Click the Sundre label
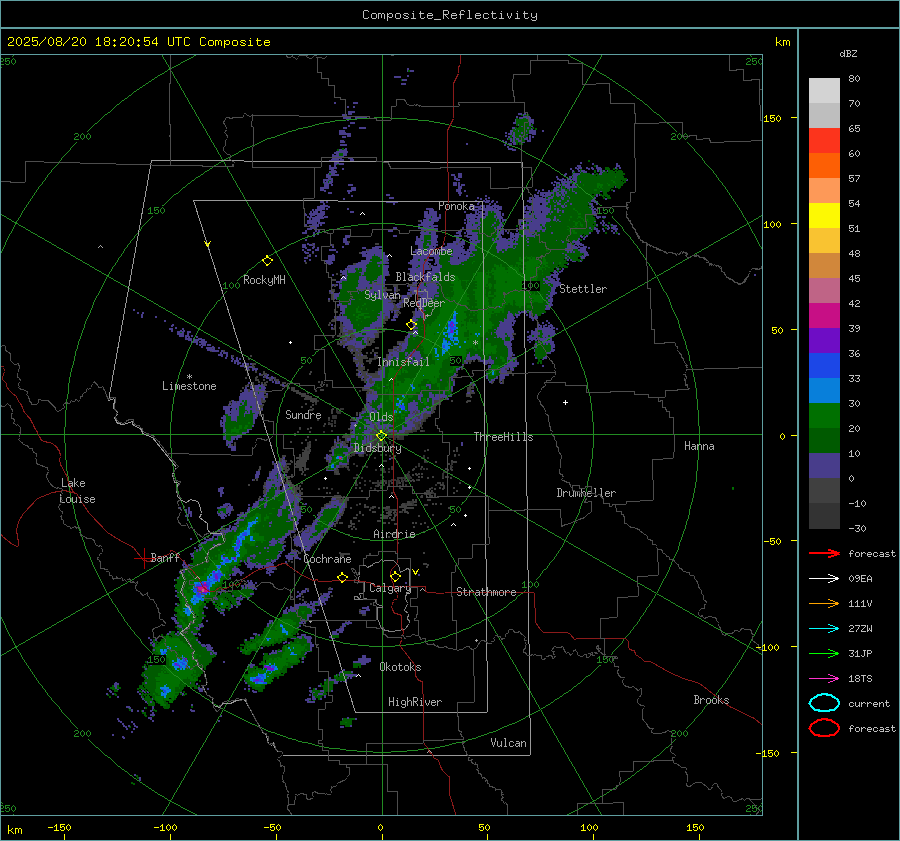Image resolution: width=900 pixels, height=841 pixels. click(303, 415)
